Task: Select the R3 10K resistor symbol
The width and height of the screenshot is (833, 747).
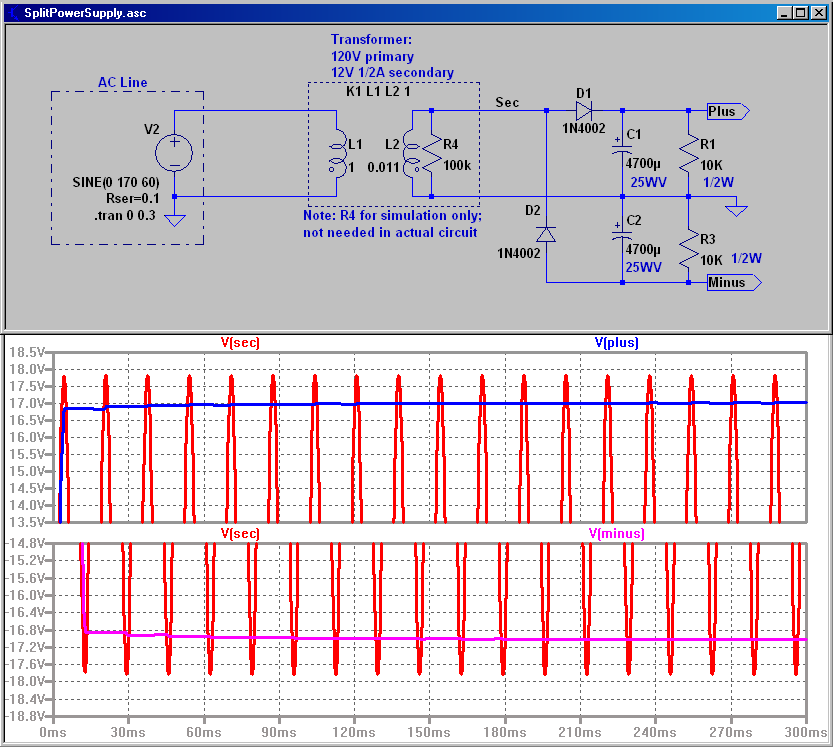Action: (688, 249)
